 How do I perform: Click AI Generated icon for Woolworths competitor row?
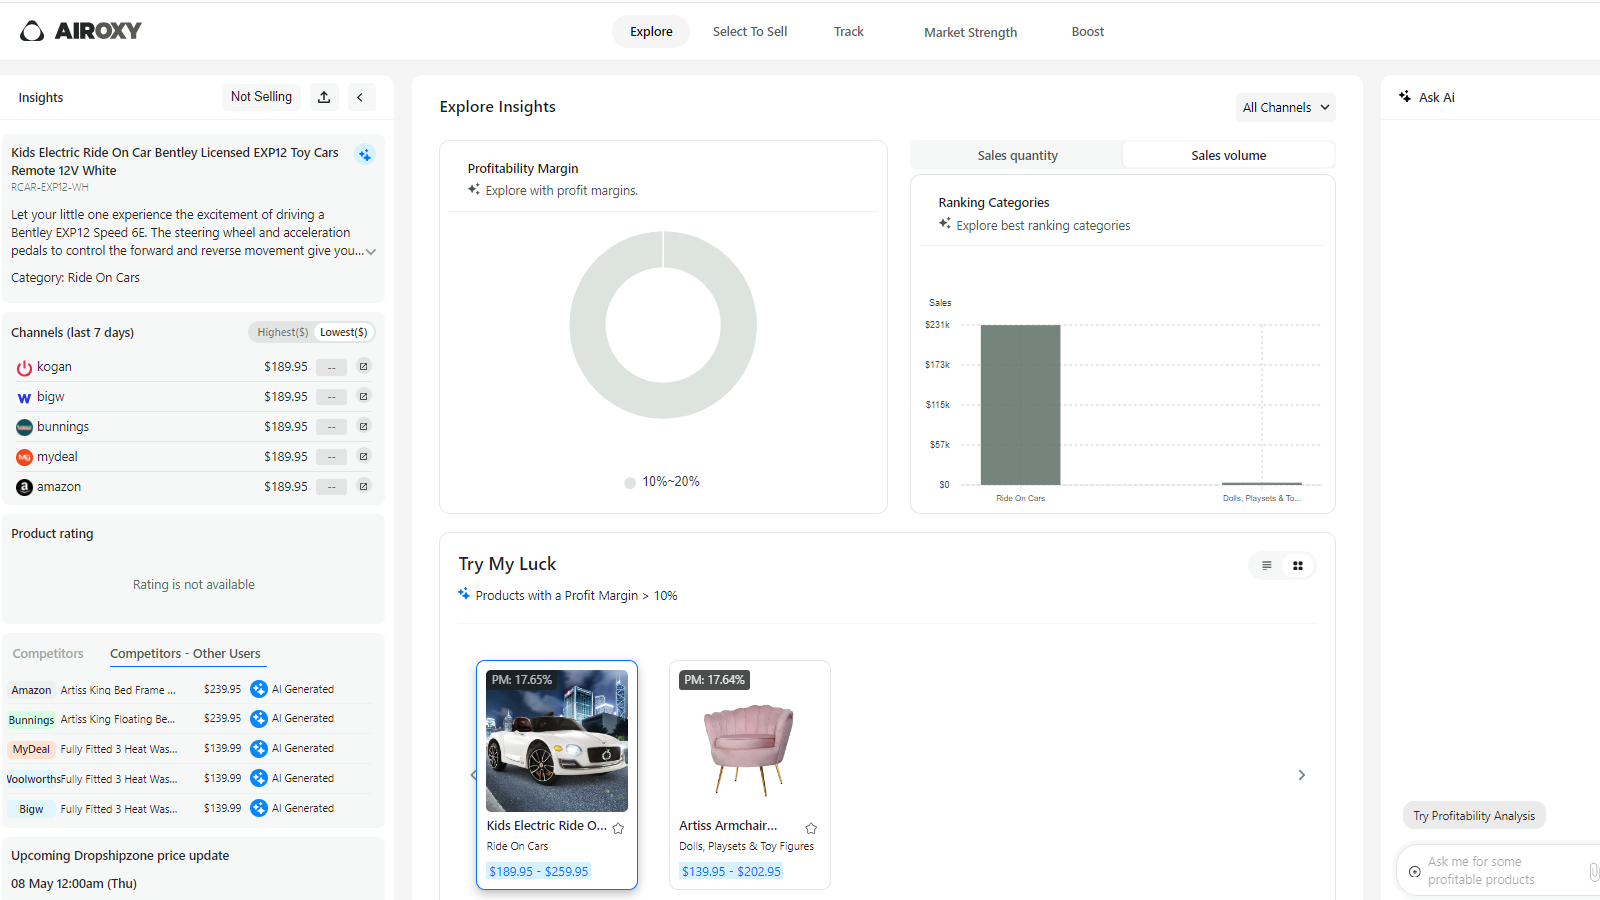pyautogui.click(x=259, y=778)
